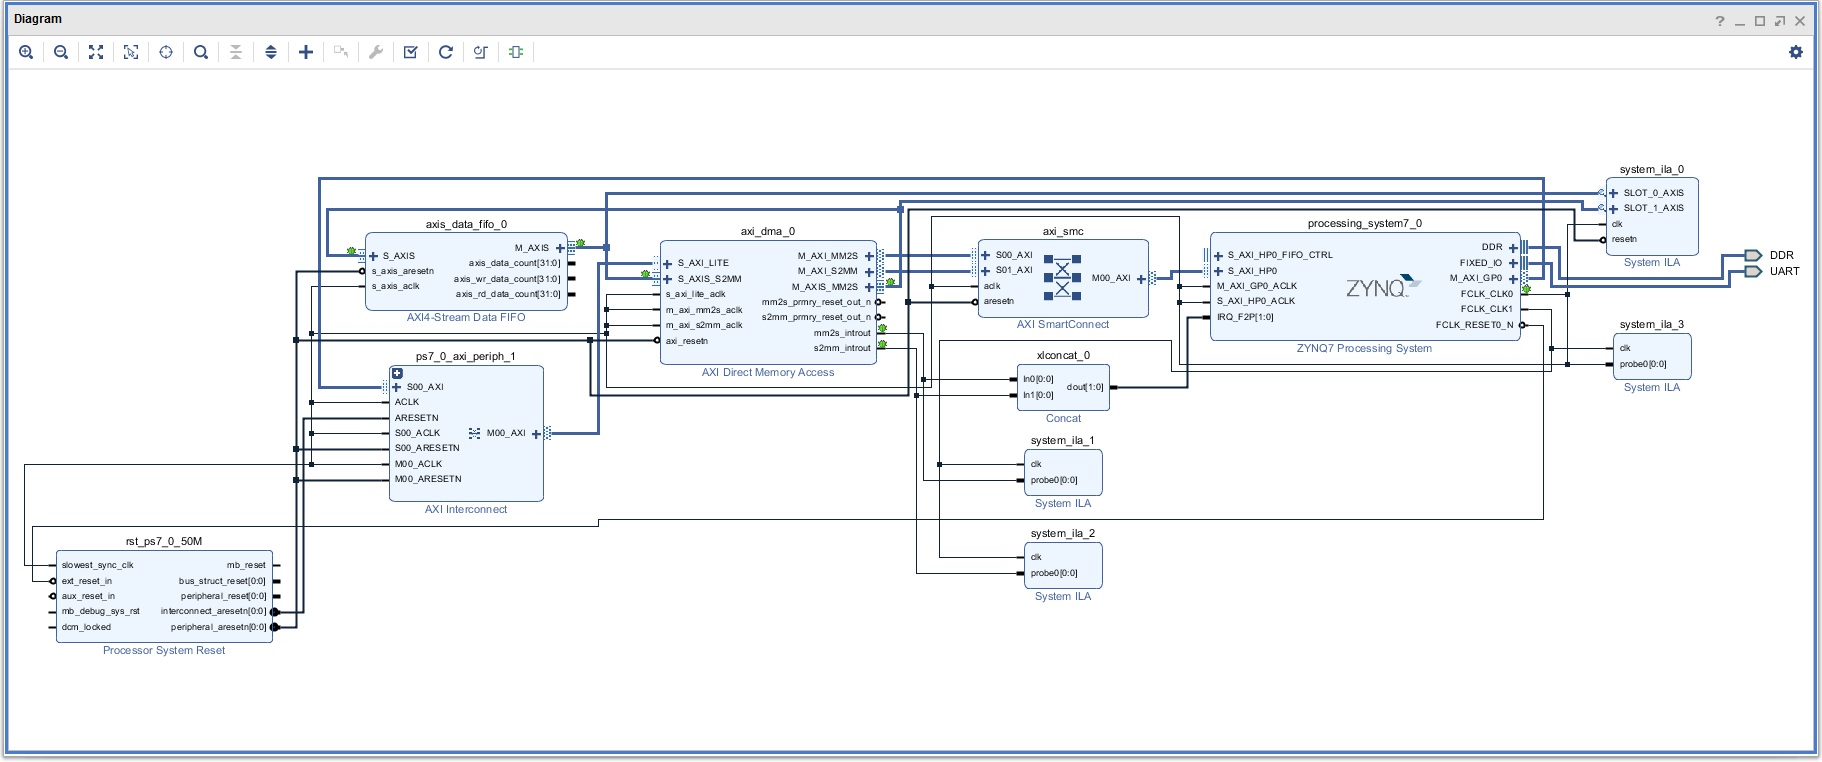Click the fit selection crosshair icon
1822x762 pixels.
pyautogui.click(x=166, y=52)
